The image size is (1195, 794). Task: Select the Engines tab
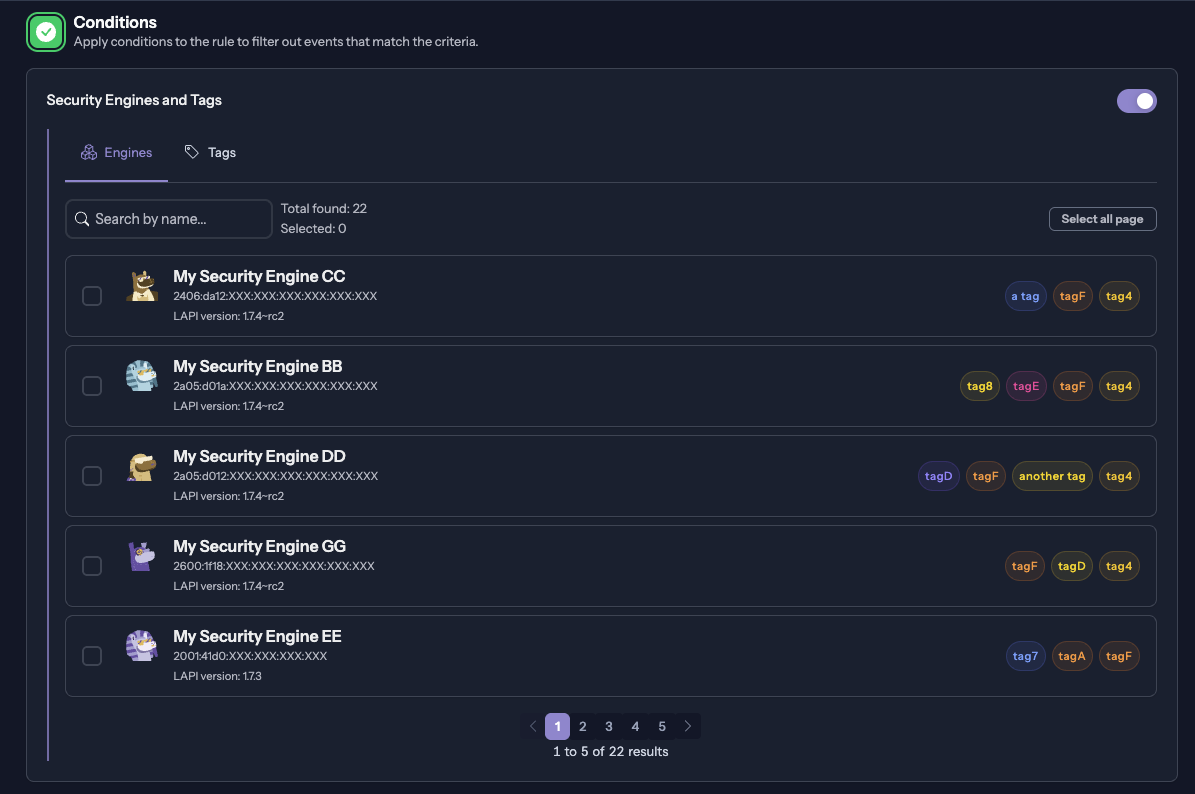tap(117, 152)
